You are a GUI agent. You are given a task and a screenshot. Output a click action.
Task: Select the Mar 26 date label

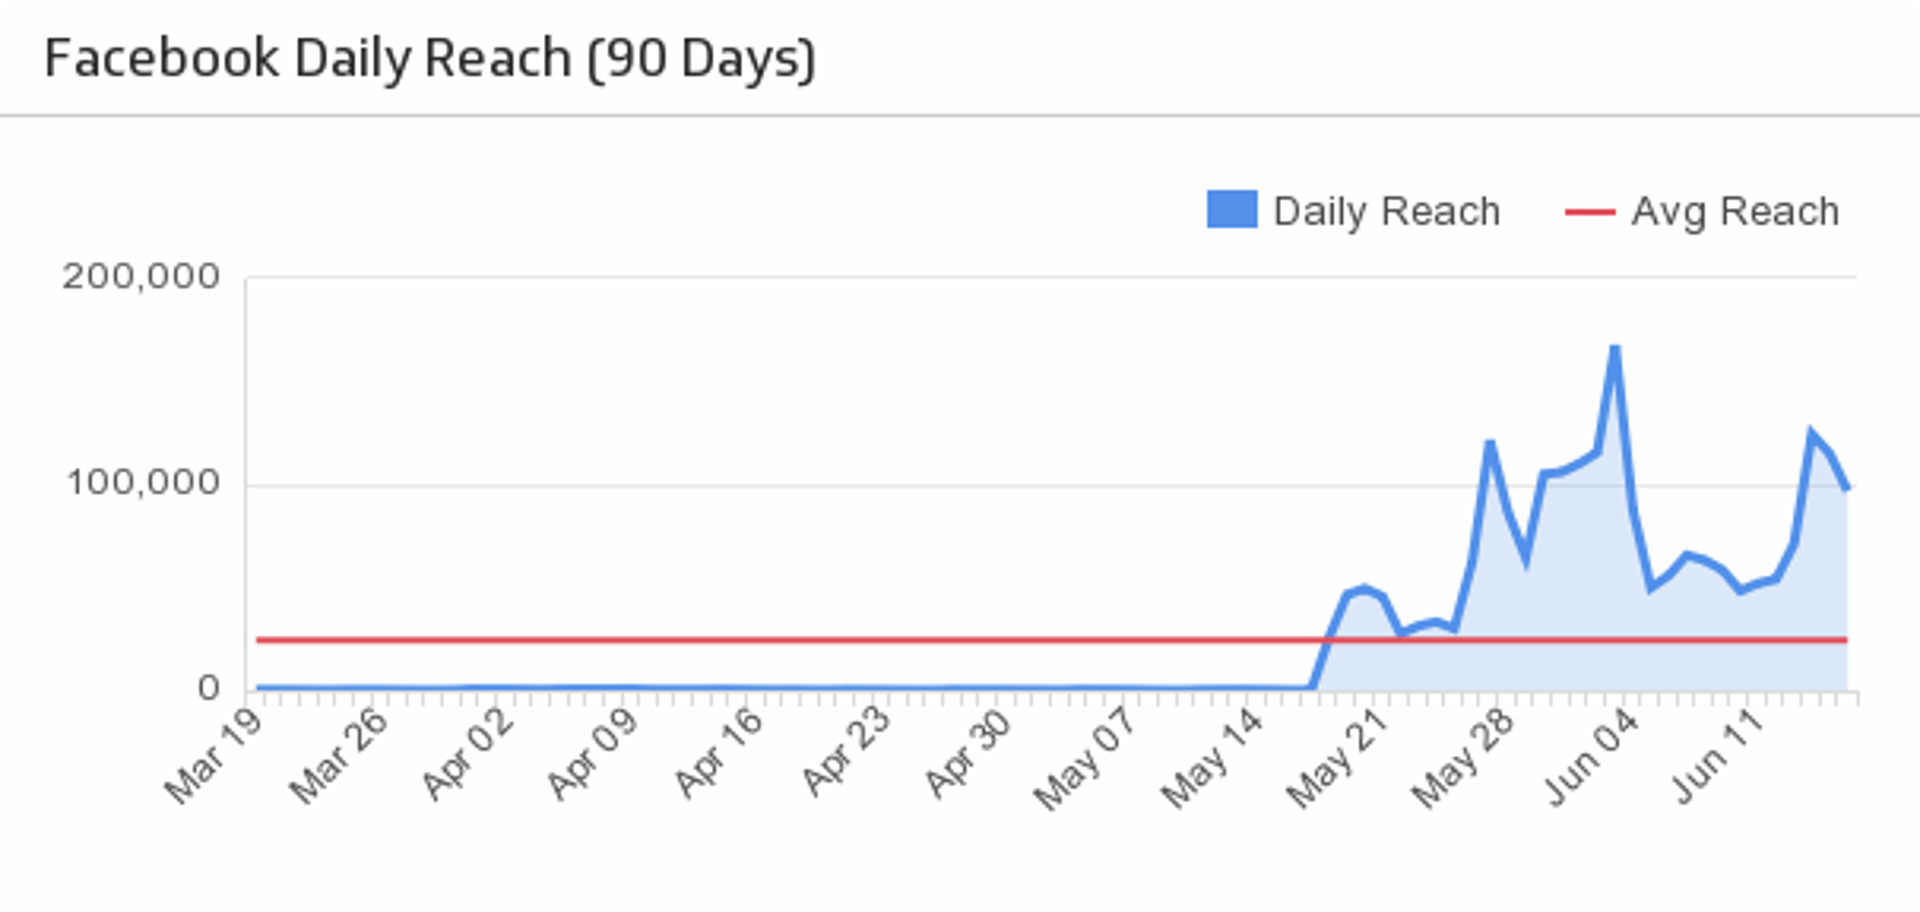(338, 757)
